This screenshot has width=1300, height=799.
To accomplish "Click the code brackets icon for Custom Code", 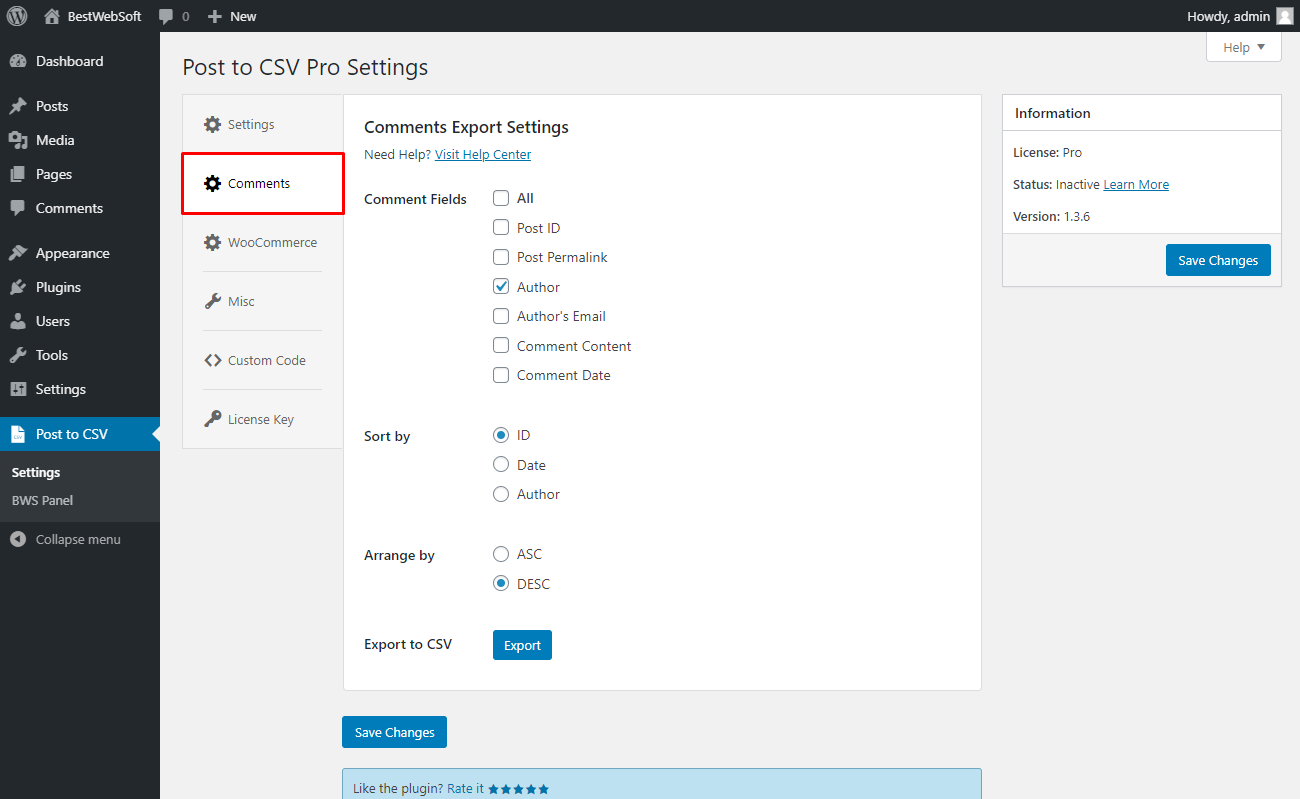I will point(212,360).
